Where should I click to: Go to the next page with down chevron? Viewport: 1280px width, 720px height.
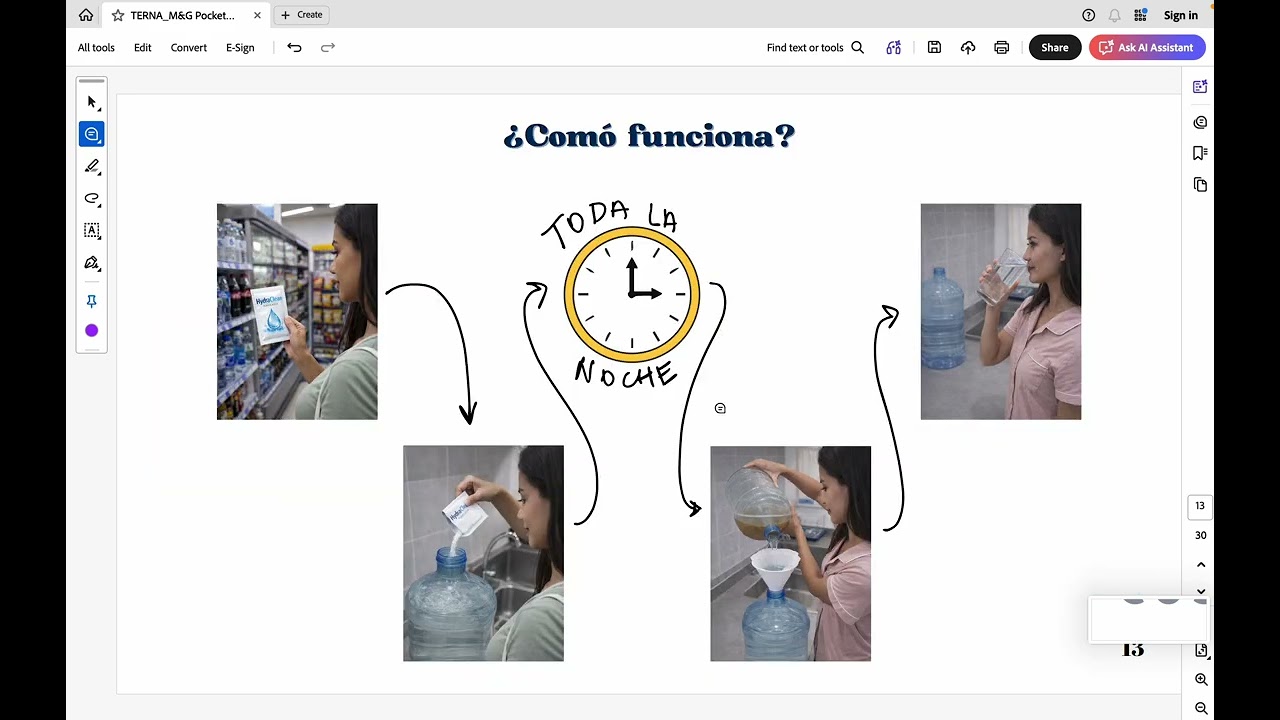click(x=1201, y=590)
